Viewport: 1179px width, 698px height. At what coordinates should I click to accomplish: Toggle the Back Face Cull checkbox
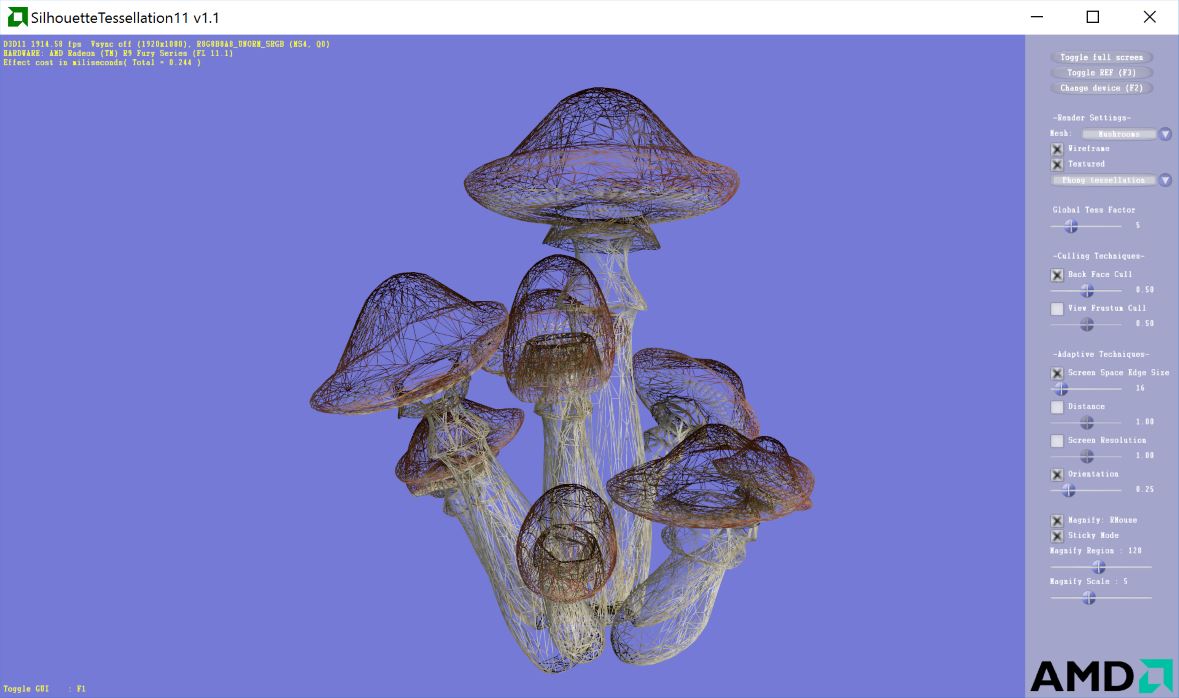pyautogui.click(x=1057, y=275)
